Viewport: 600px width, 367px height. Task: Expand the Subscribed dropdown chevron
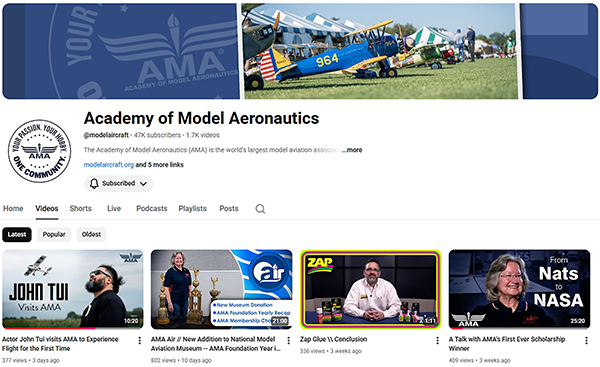[143, 184]
